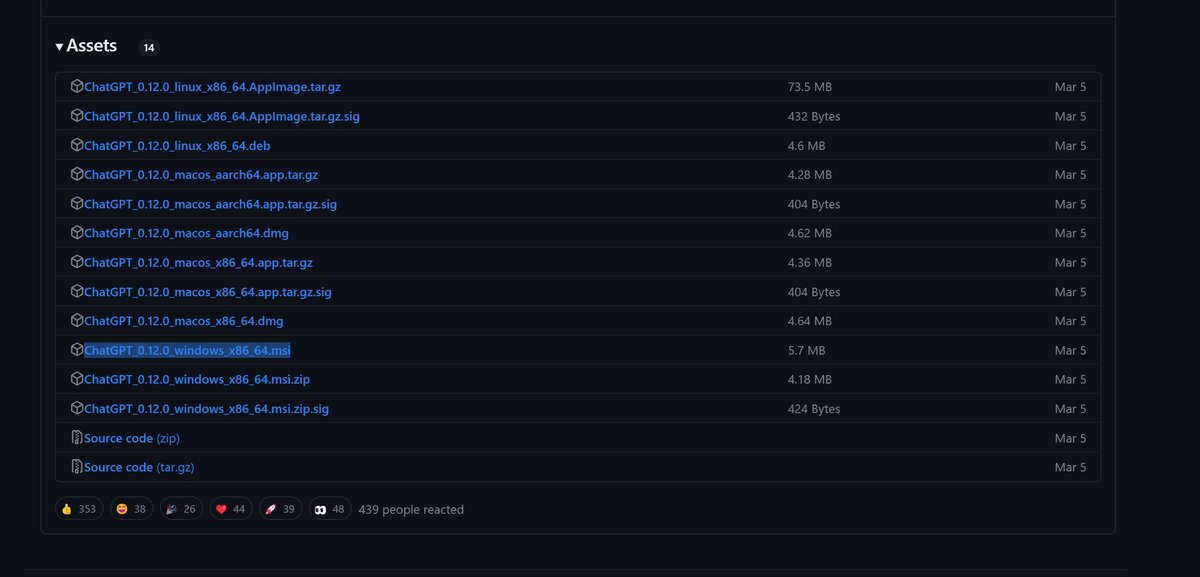Download ChatGPT_0.12.0_windows_x86_64.msi.zip
1200x577 pixels.
197,379
